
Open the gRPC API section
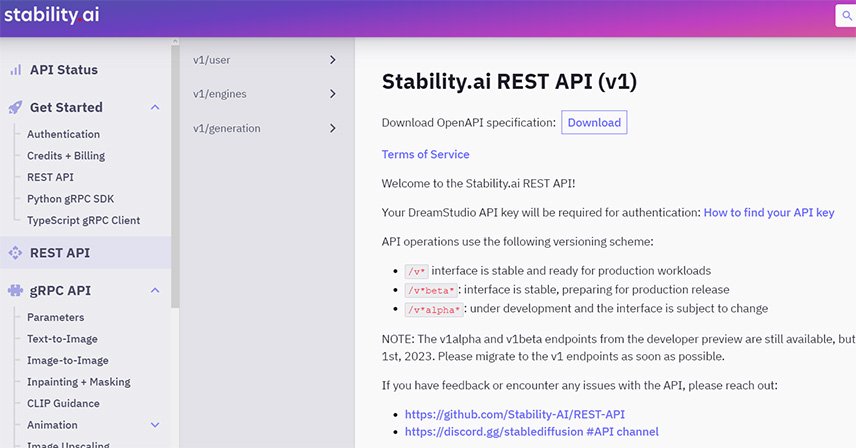pyautogui.click(x=61, y=290)
